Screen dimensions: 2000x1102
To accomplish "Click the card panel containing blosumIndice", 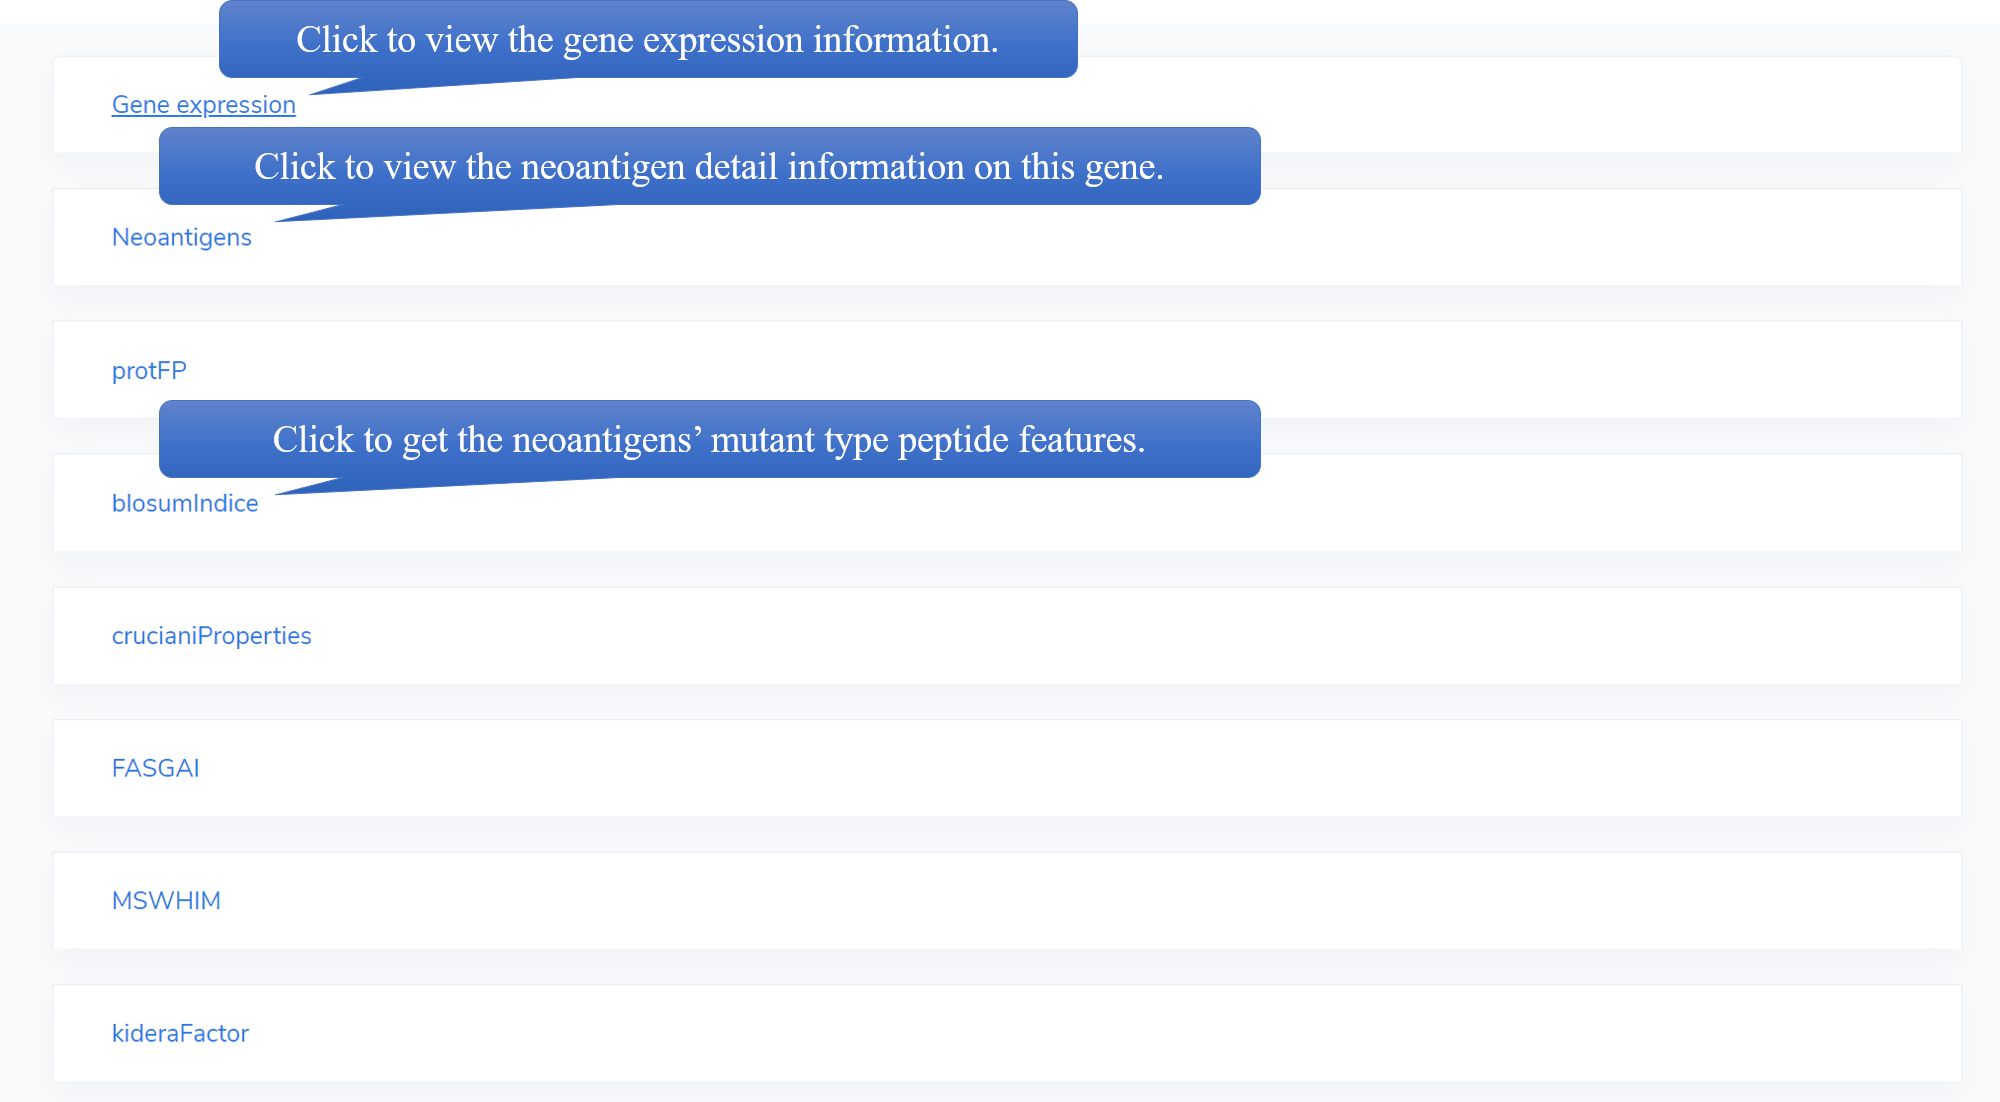I will coord(1000,515).
